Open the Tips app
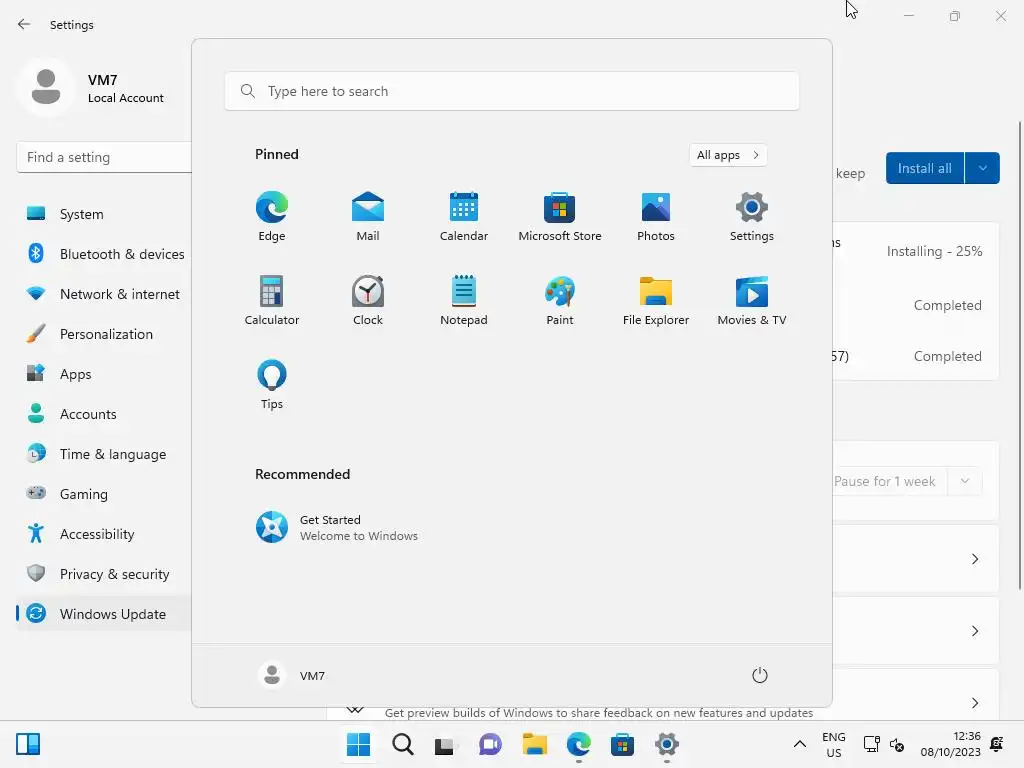Screen dimensions: 1024x768 pos(272,385)
